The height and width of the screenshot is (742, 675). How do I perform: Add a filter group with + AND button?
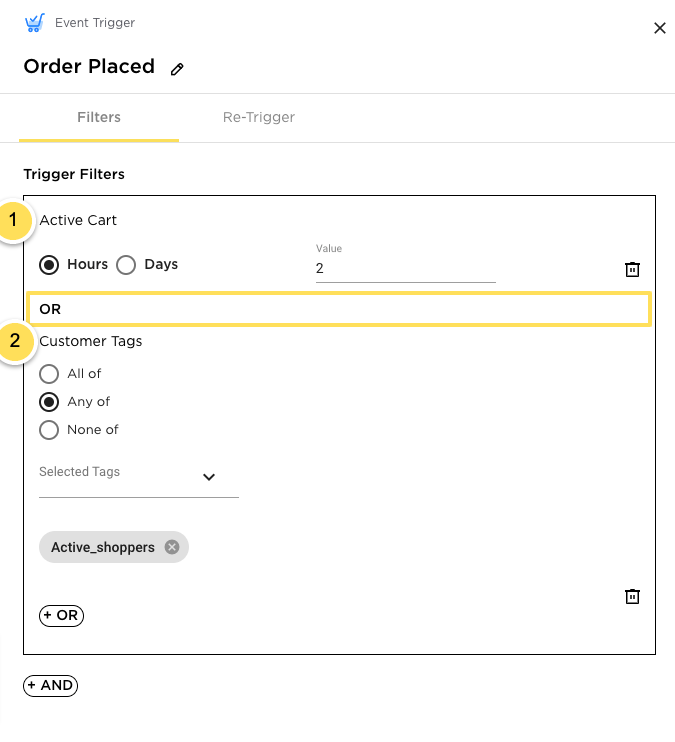(x=51, y=686)
